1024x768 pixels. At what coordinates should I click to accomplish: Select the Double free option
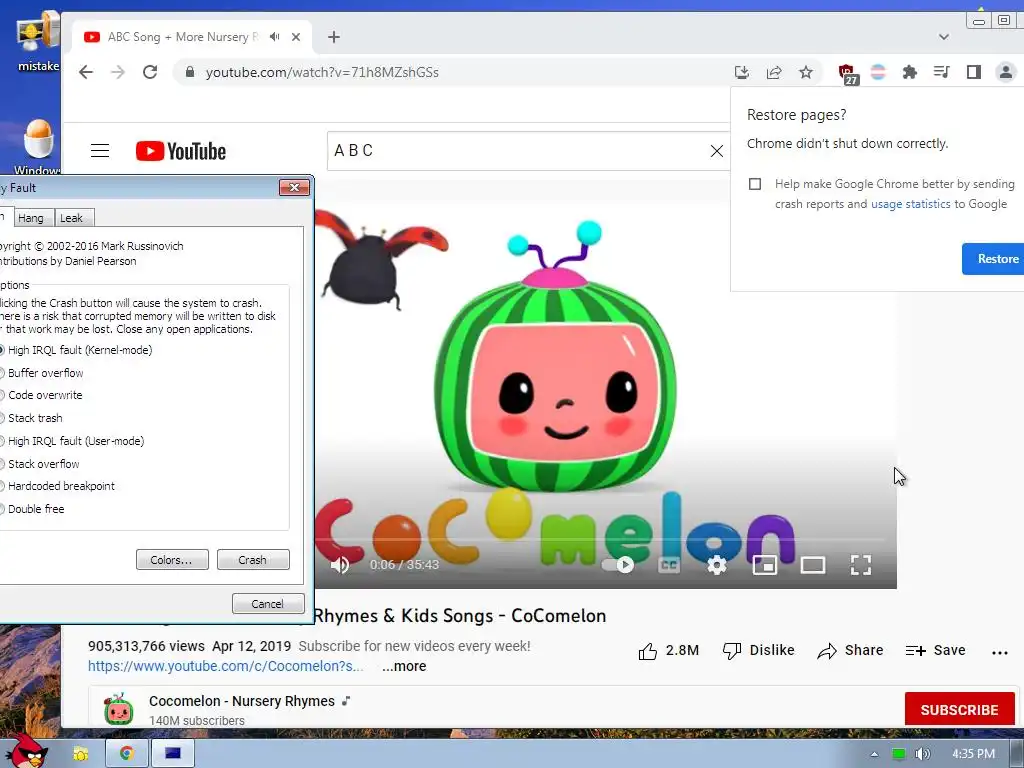coord(33,509)
